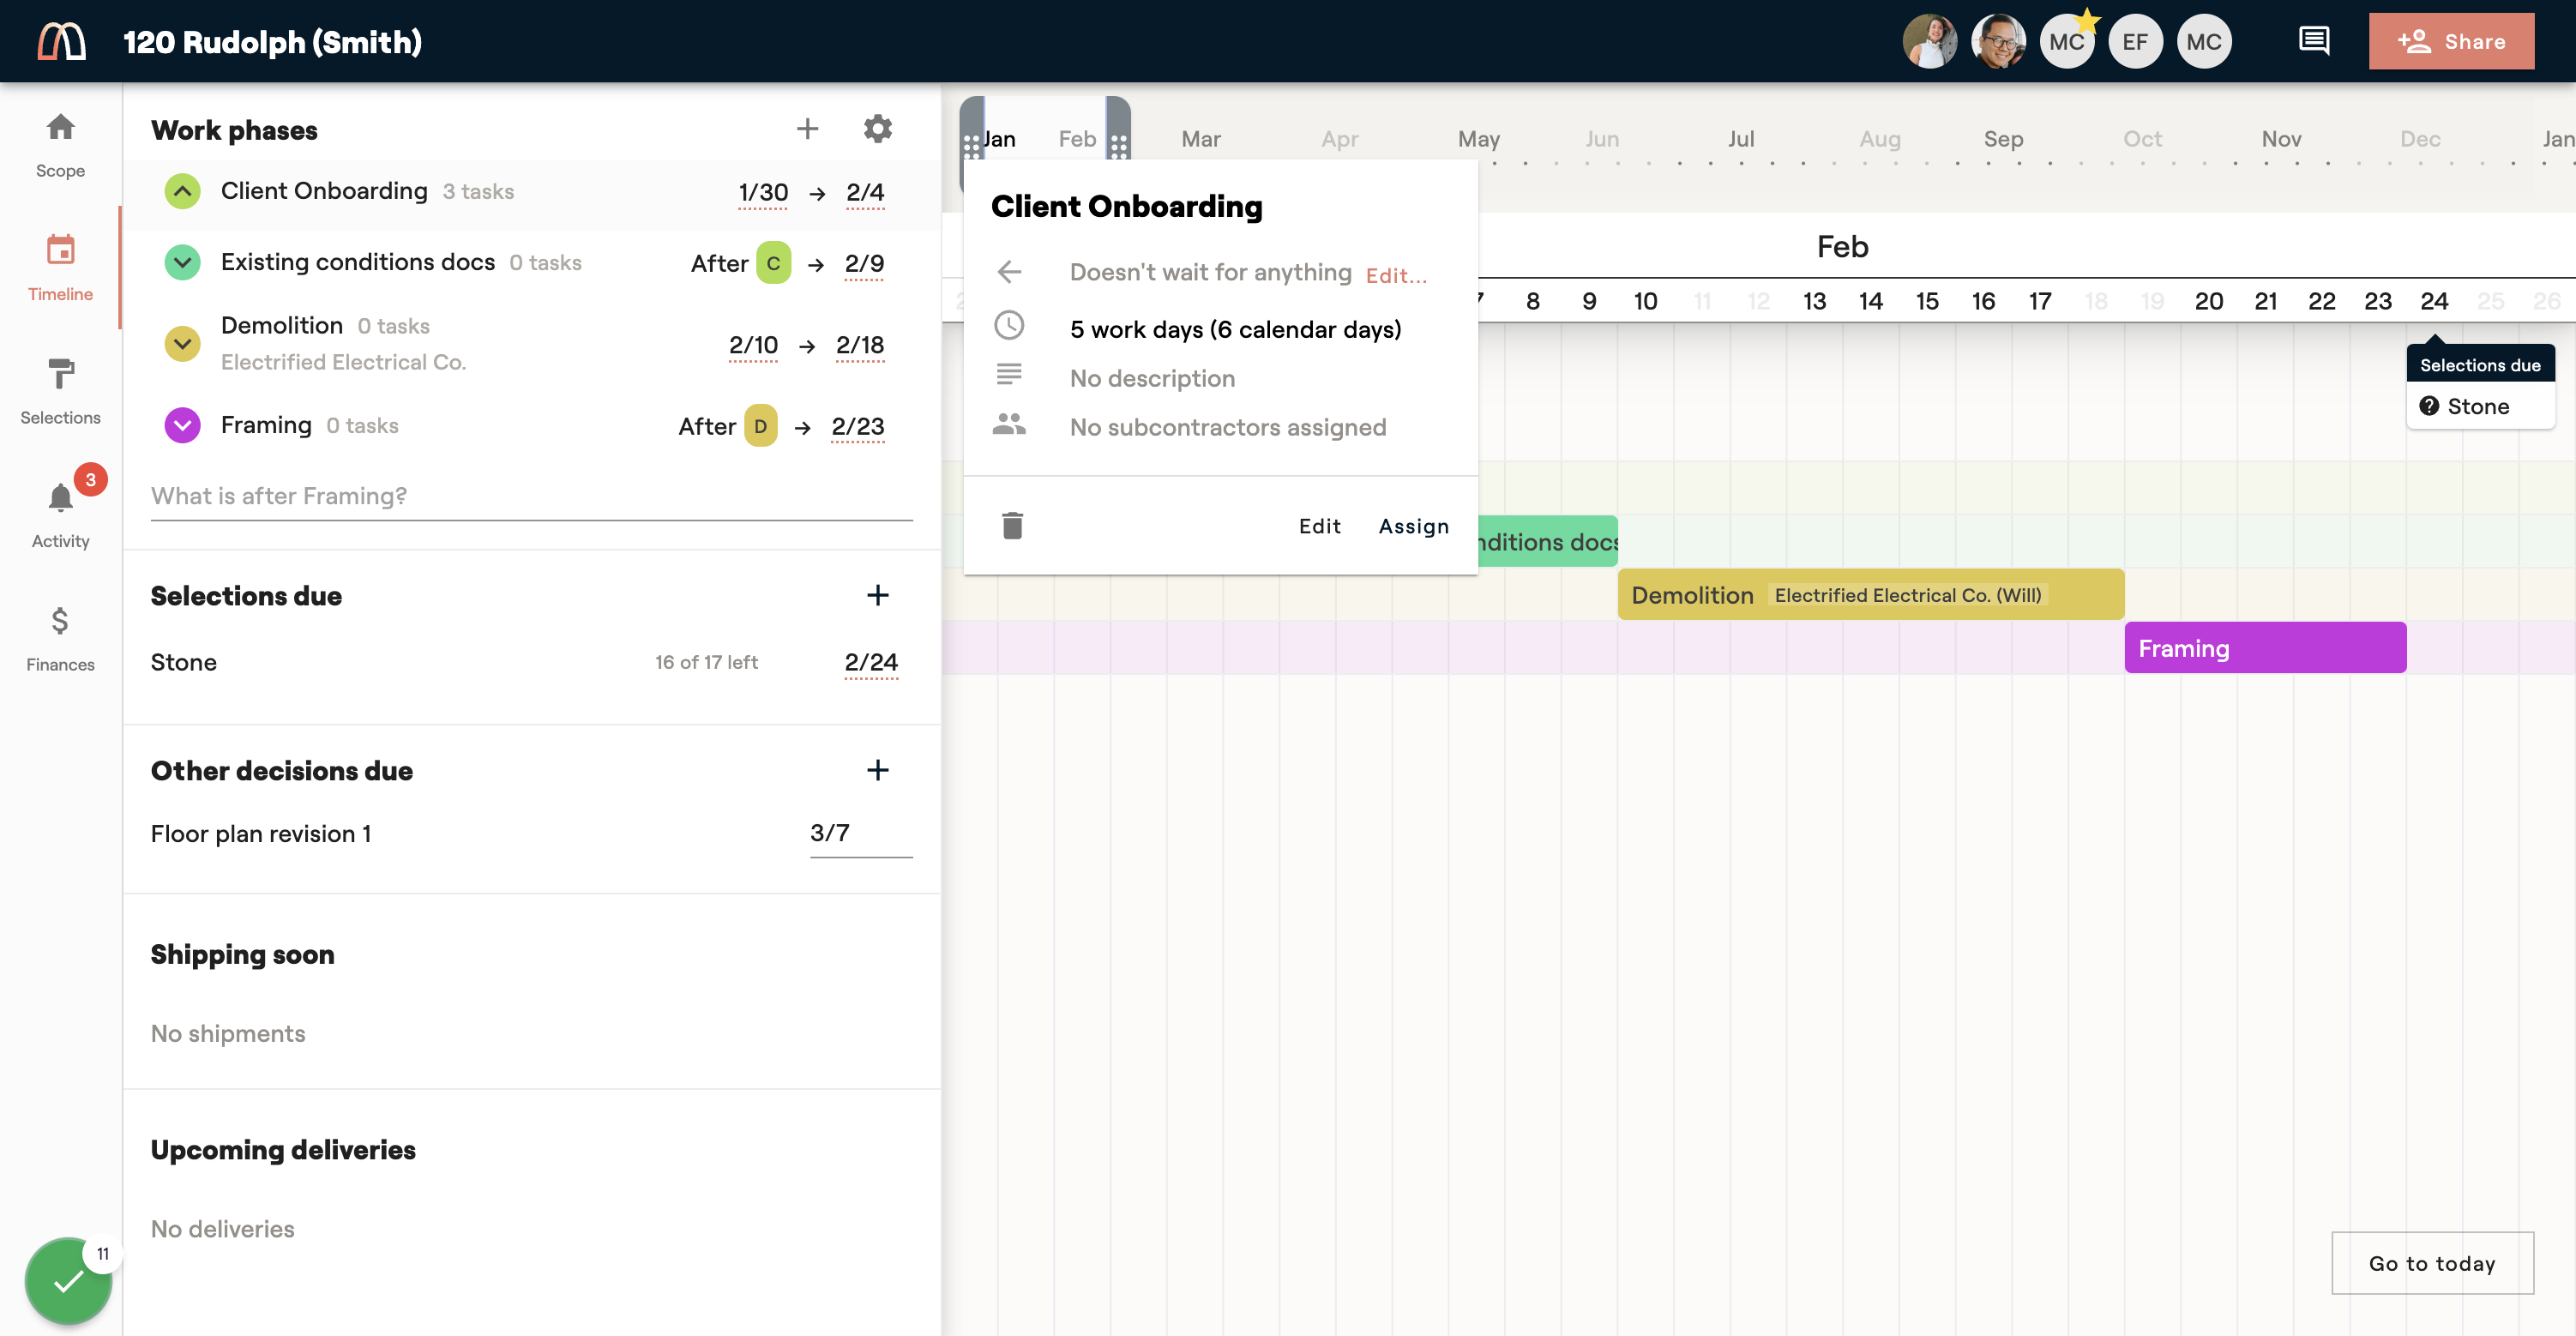Click Edit... link for phase dependency
Screen dimensions: 2576x1336
[1396, 275]
